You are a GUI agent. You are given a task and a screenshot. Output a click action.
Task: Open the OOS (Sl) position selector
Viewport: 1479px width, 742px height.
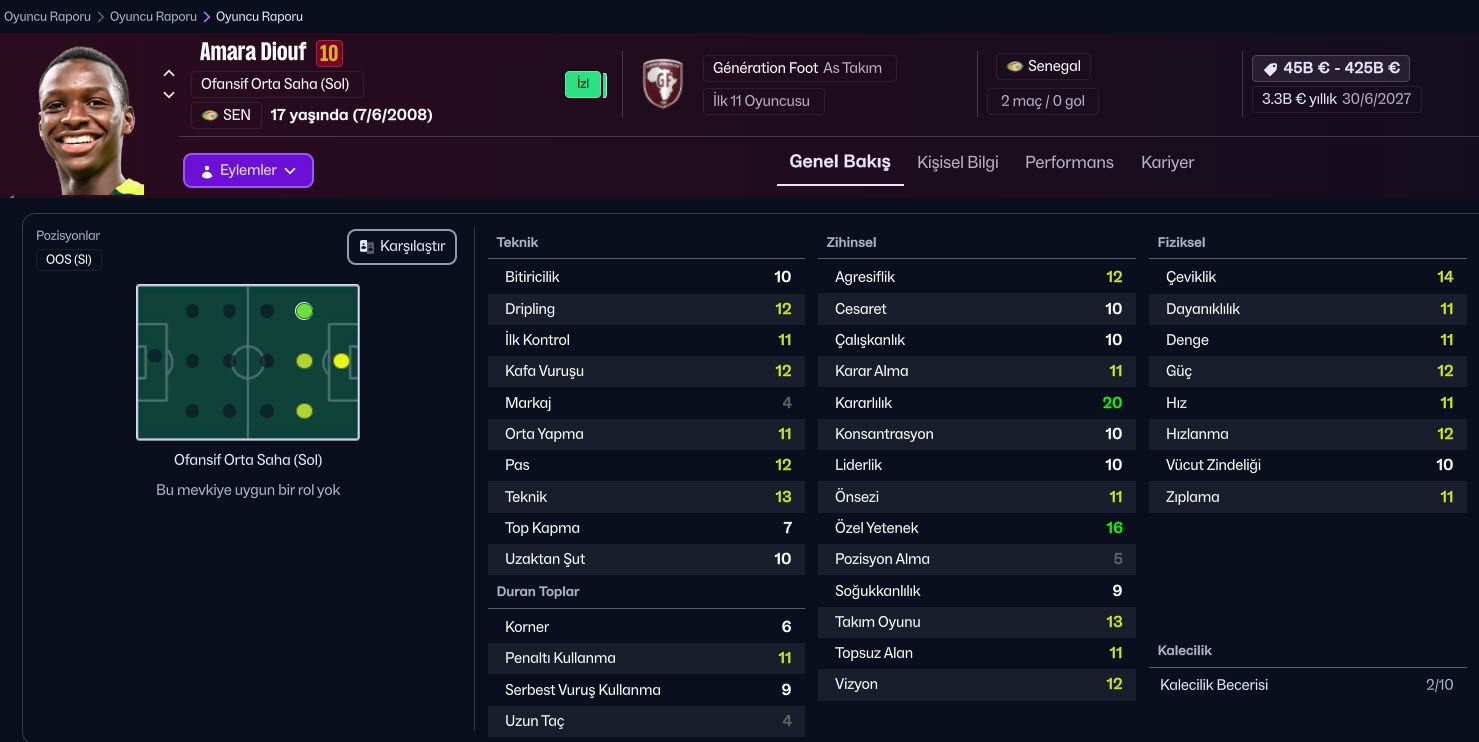click(69, 260)
